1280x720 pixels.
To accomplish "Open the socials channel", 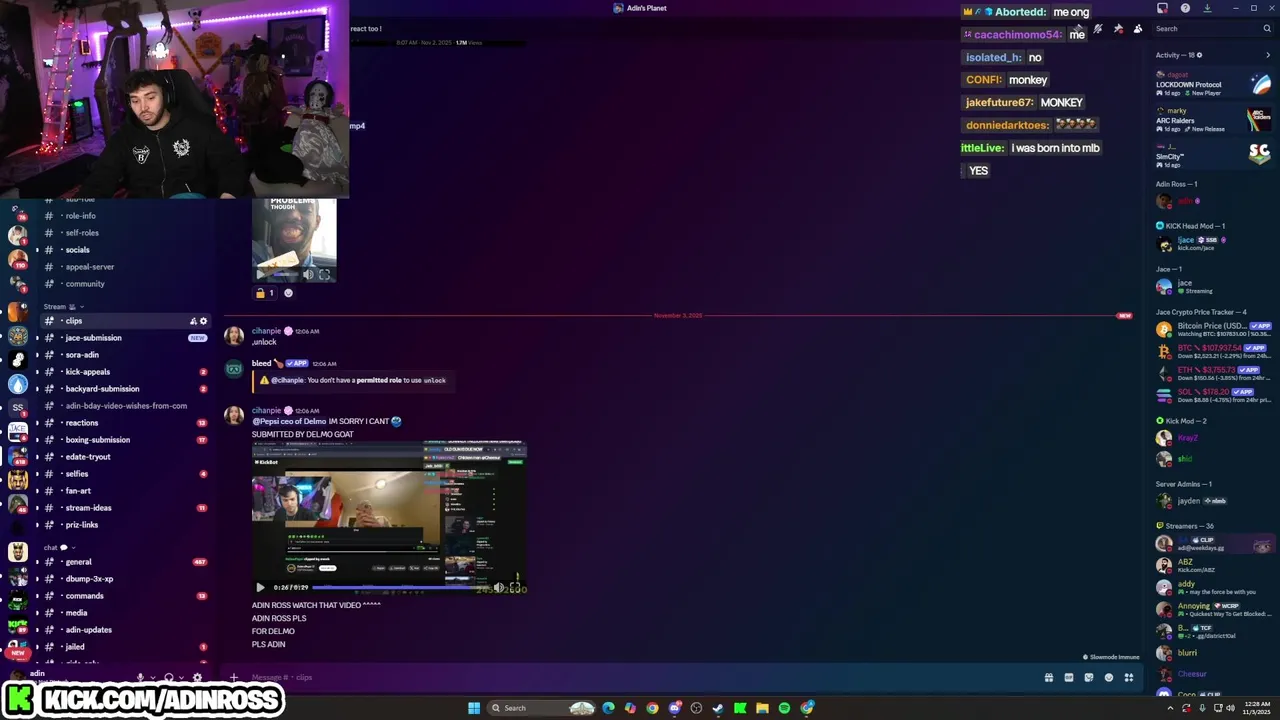I will 124,250.
